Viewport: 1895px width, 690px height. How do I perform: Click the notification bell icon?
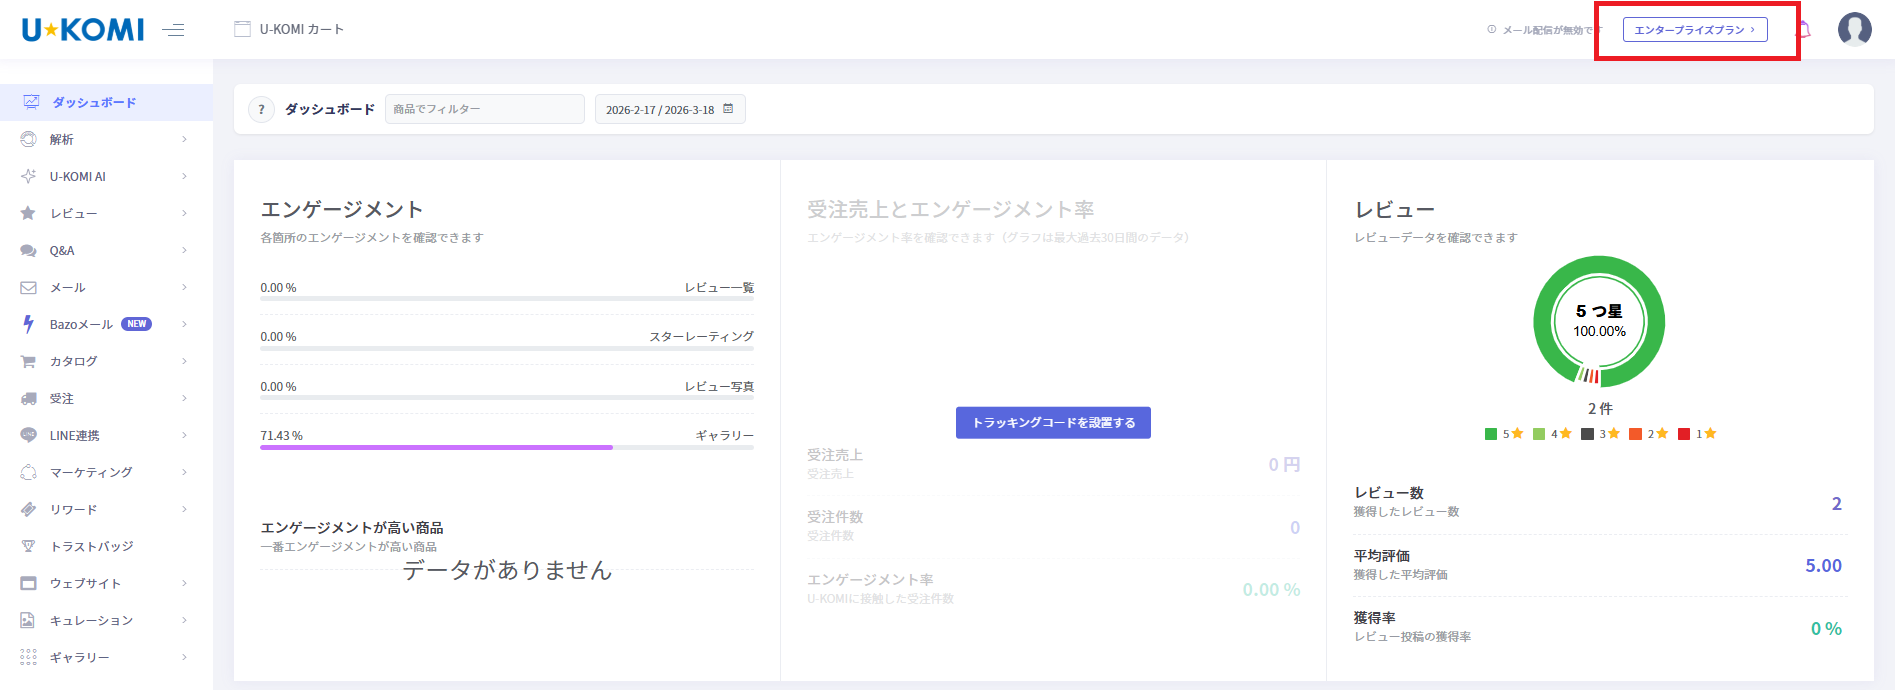[1805, 29]
